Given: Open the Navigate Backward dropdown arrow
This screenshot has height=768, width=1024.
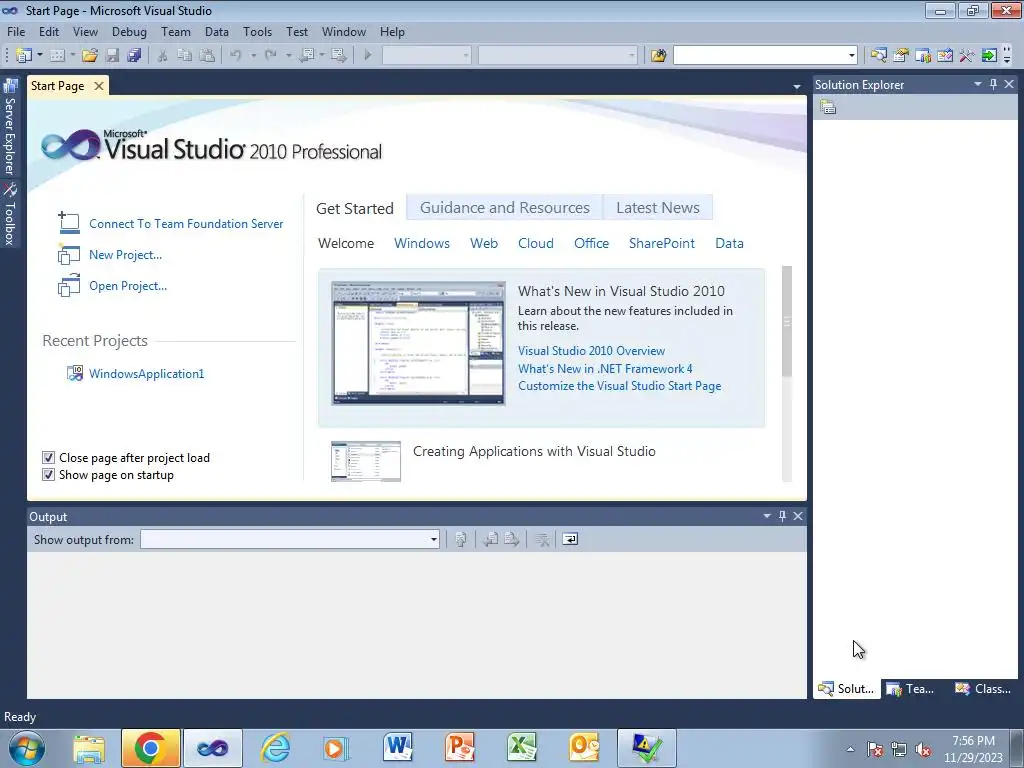Looking at the screenshot, I should tap(322, 56).
